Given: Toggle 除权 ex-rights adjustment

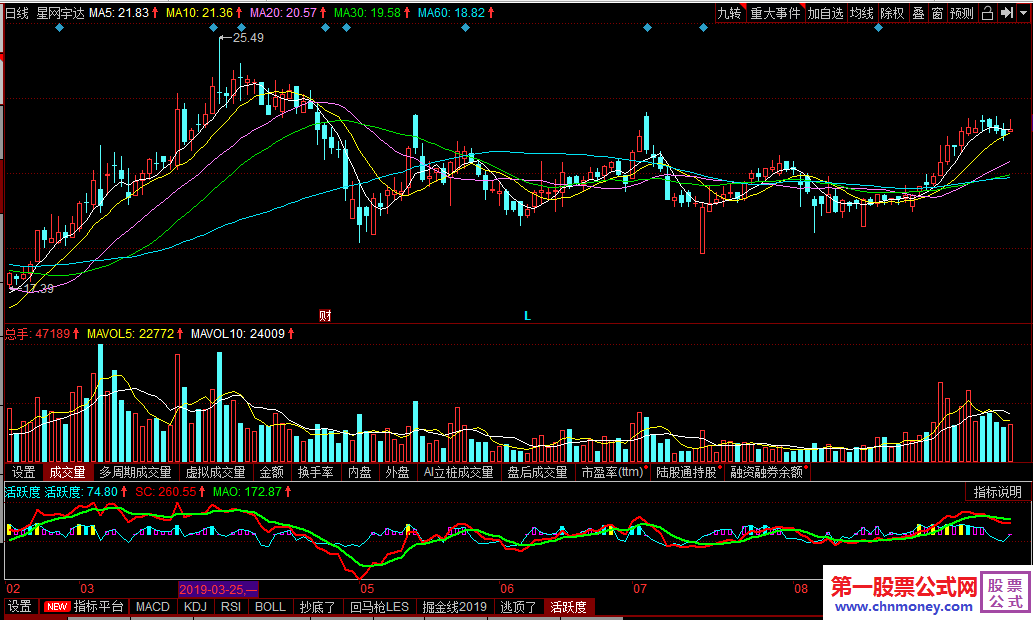Looking at the screenshot, I should pos(893,13).
